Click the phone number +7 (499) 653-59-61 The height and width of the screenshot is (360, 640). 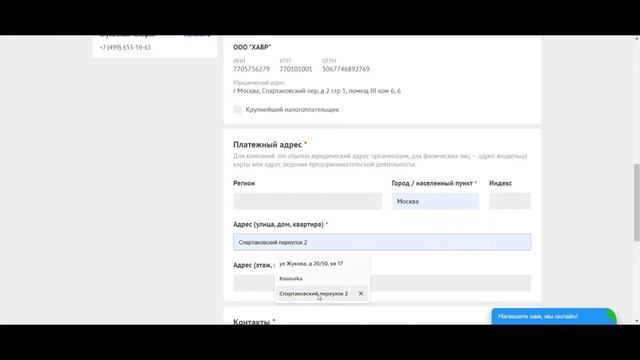coord(125,47)
